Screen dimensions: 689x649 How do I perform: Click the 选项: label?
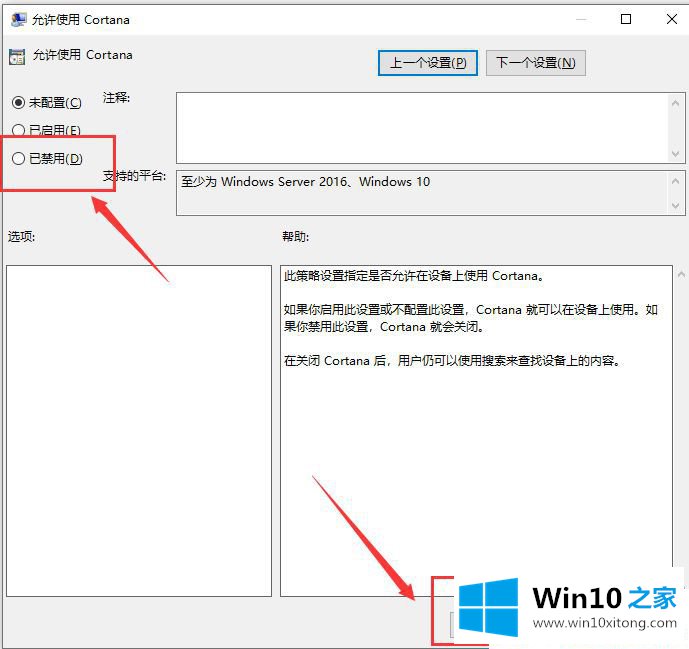pyautogui.click(x=22, y=236)
